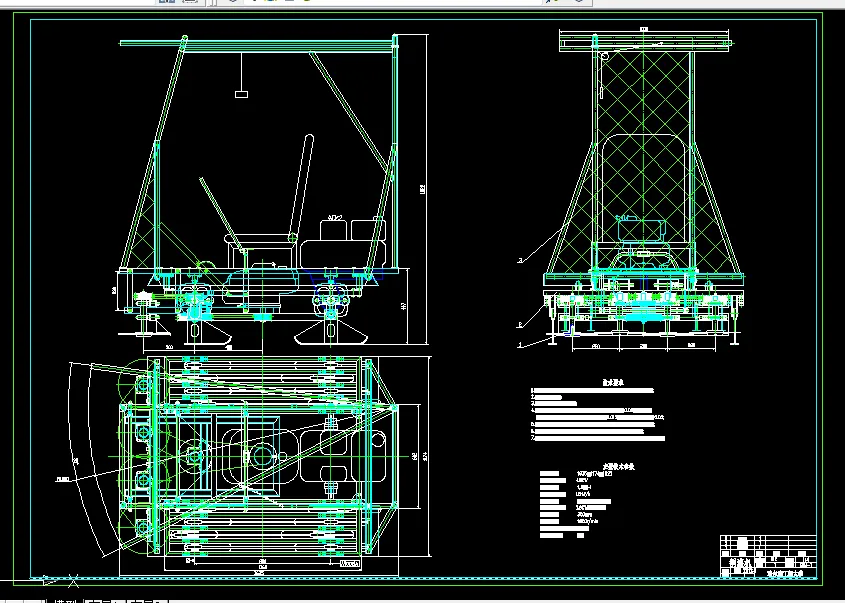Select the seat backrest in the side view
The height and width of the screenshot is (603, 845).
[x=302, y=186]
